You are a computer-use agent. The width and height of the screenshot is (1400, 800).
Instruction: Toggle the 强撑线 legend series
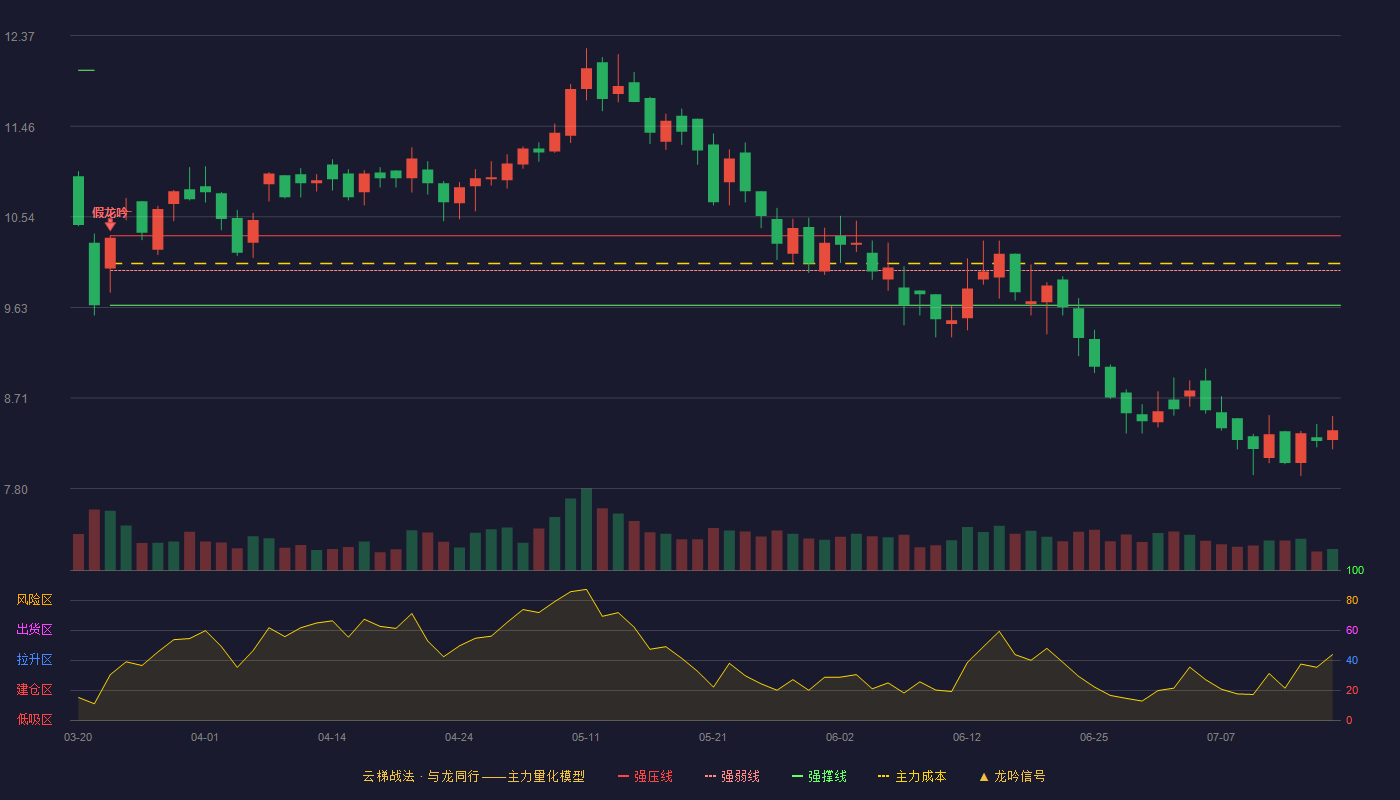click(827, 776)
